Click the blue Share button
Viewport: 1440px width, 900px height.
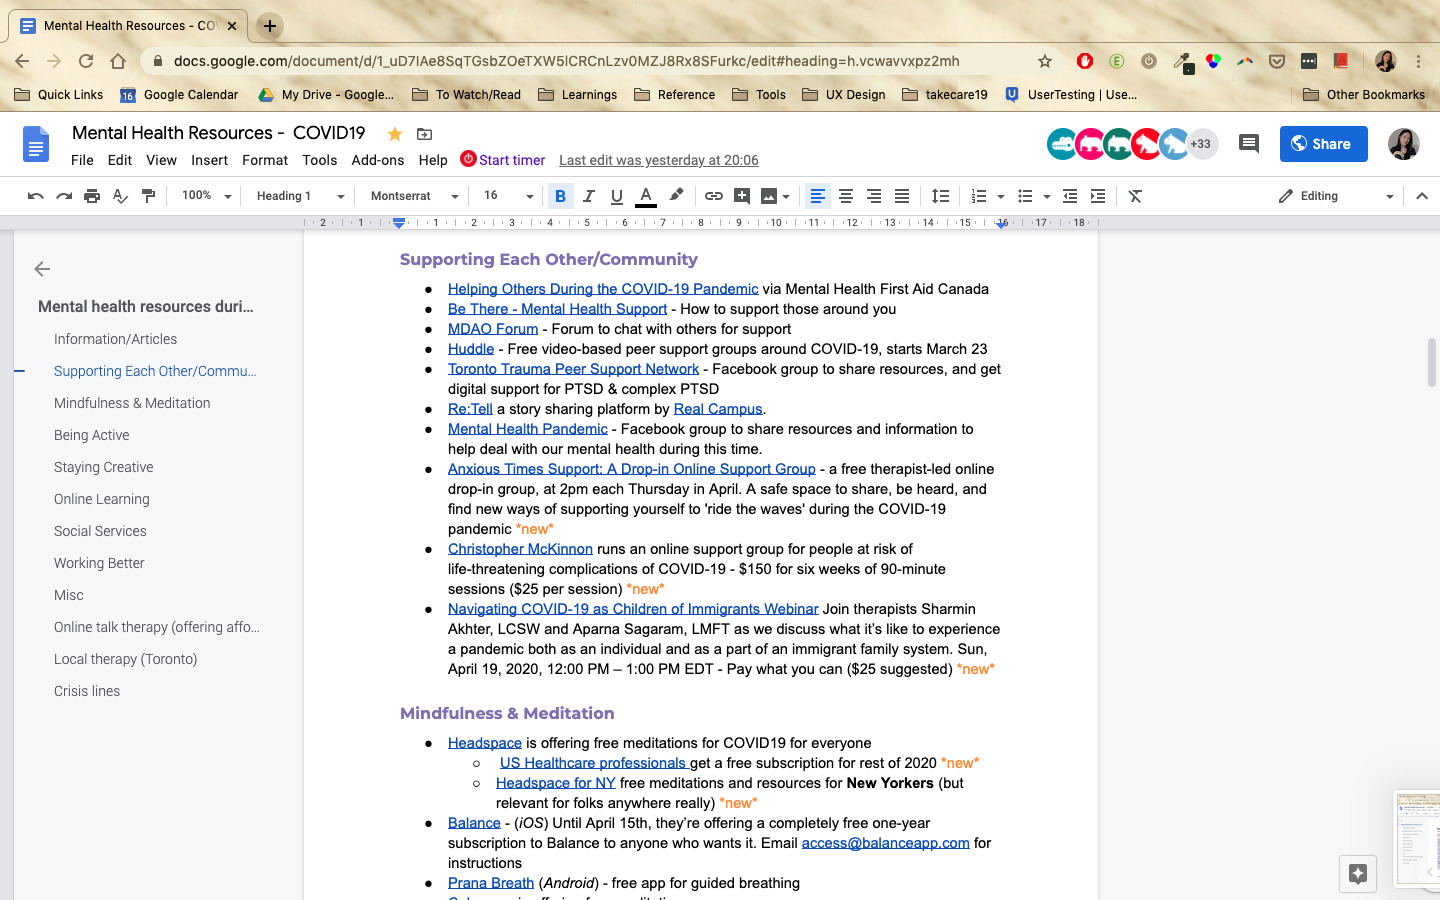(x=1320, y=144)
